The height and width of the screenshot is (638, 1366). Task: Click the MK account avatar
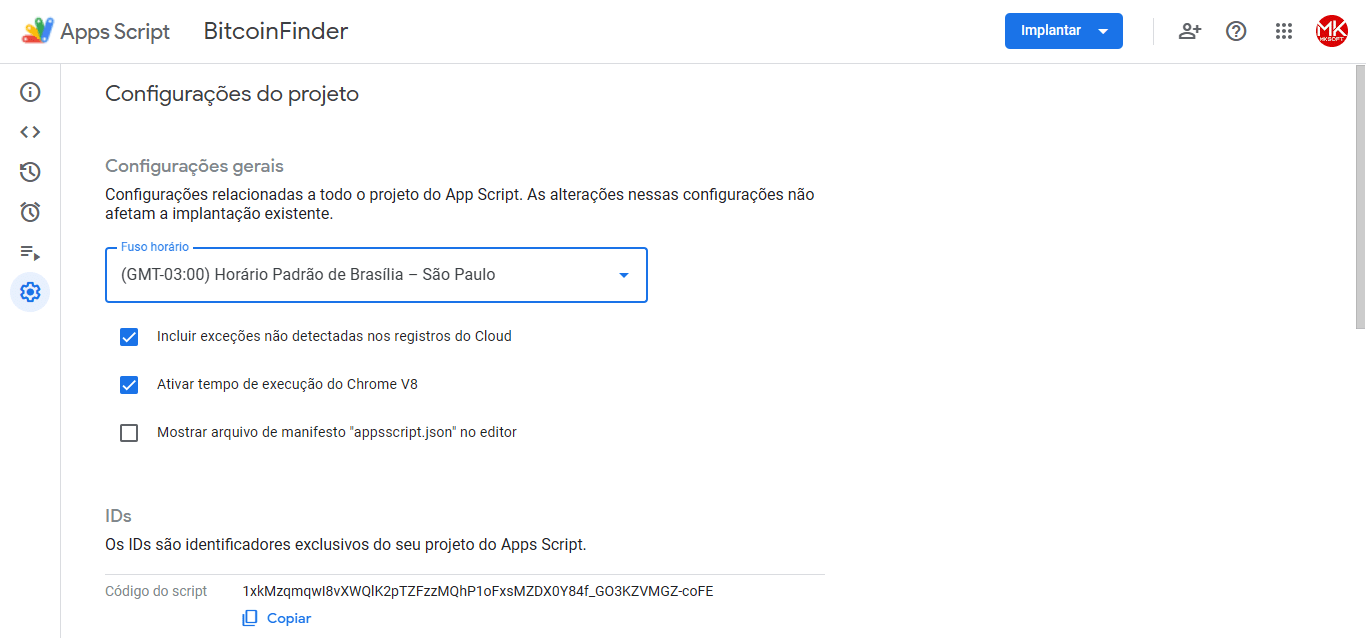click(1332, 31)
